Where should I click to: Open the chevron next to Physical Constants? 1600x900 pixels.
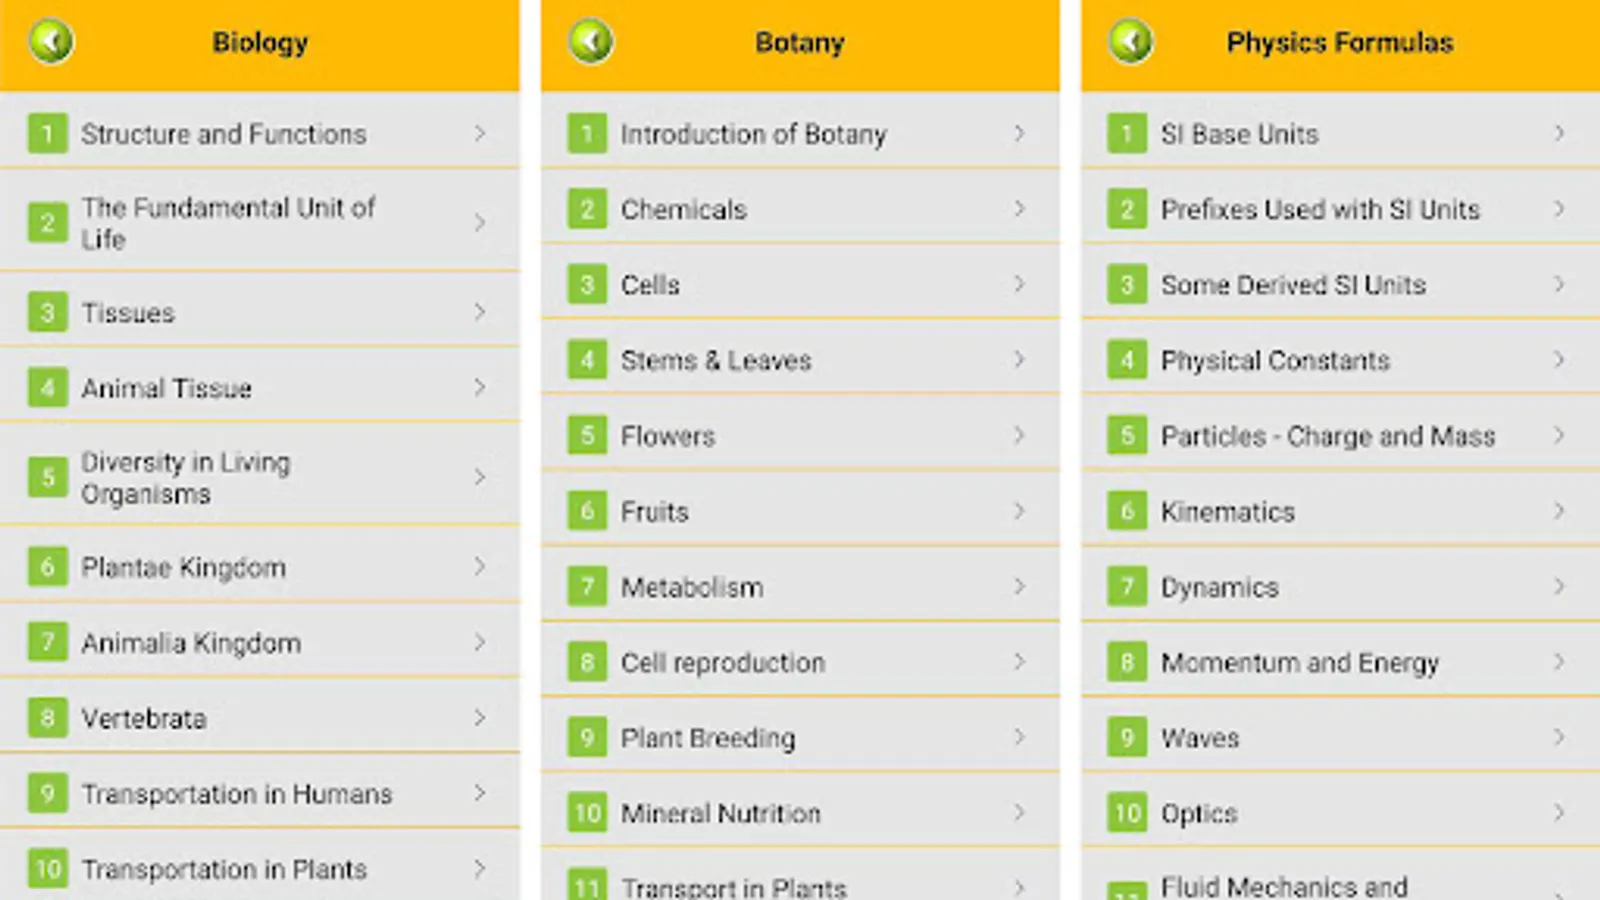[1559, 359]
